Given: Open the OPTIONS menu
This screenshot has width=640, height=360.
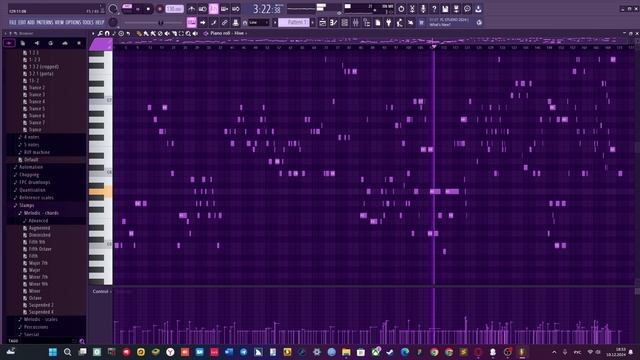Looking at the screenshot, I should point(73,22).
